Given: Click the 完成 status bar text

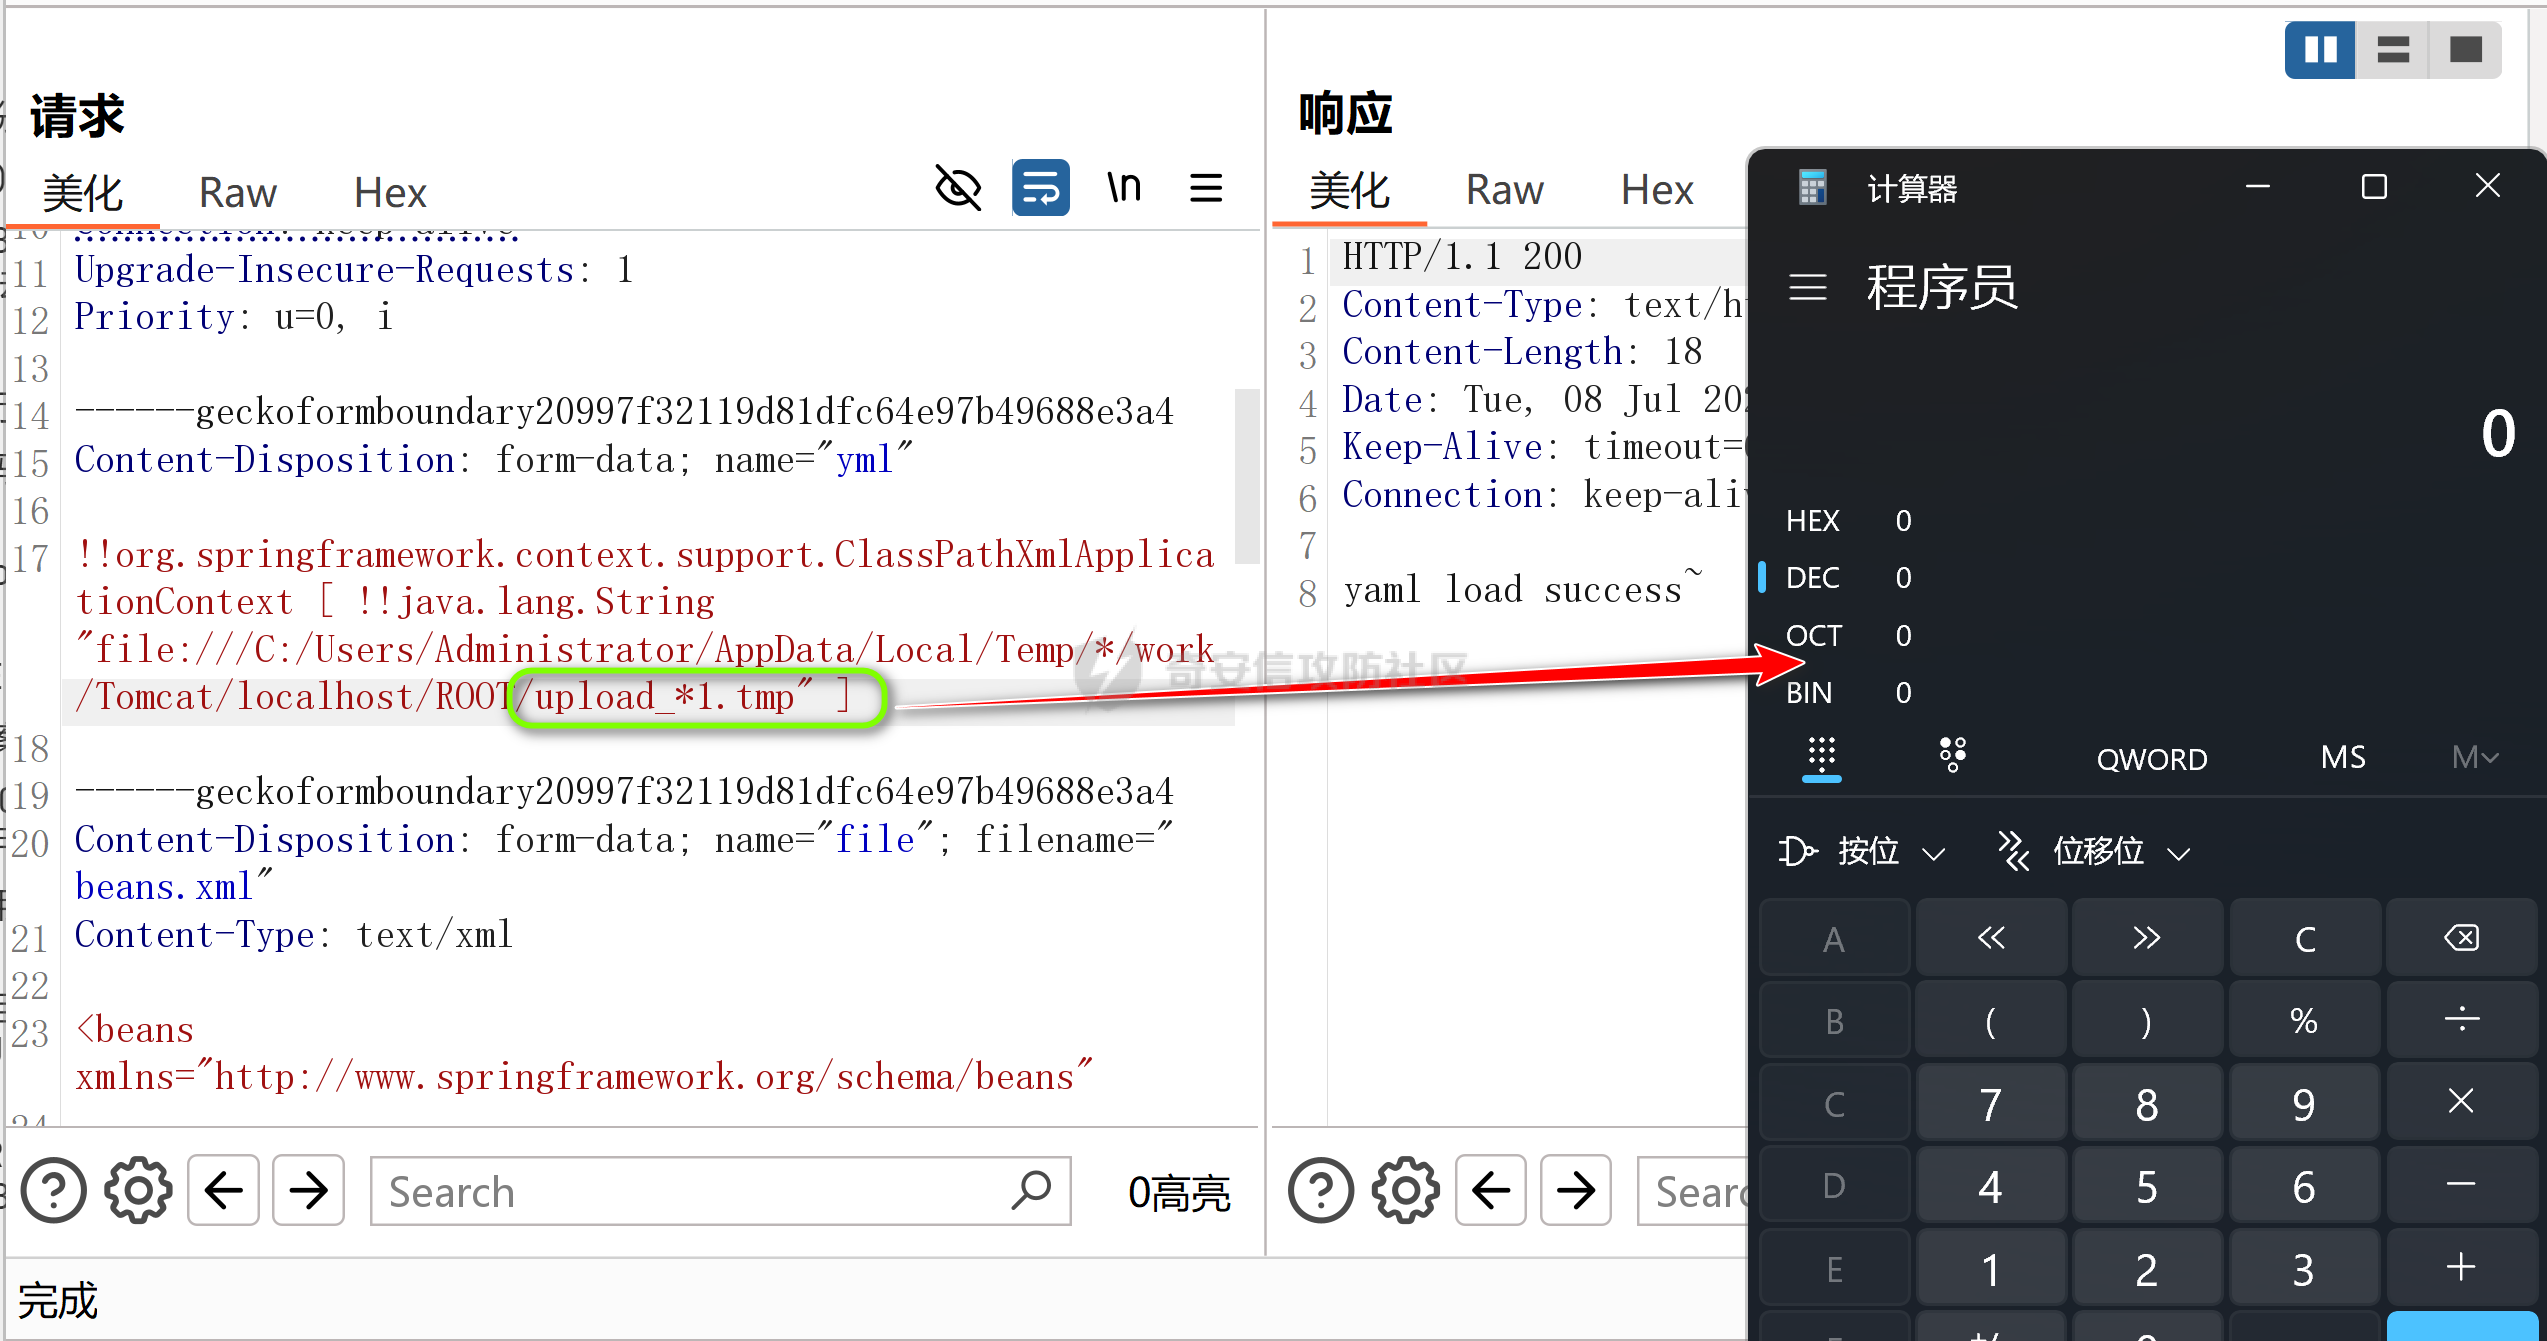Looking at the screenshot, I should pos(58,1300).
